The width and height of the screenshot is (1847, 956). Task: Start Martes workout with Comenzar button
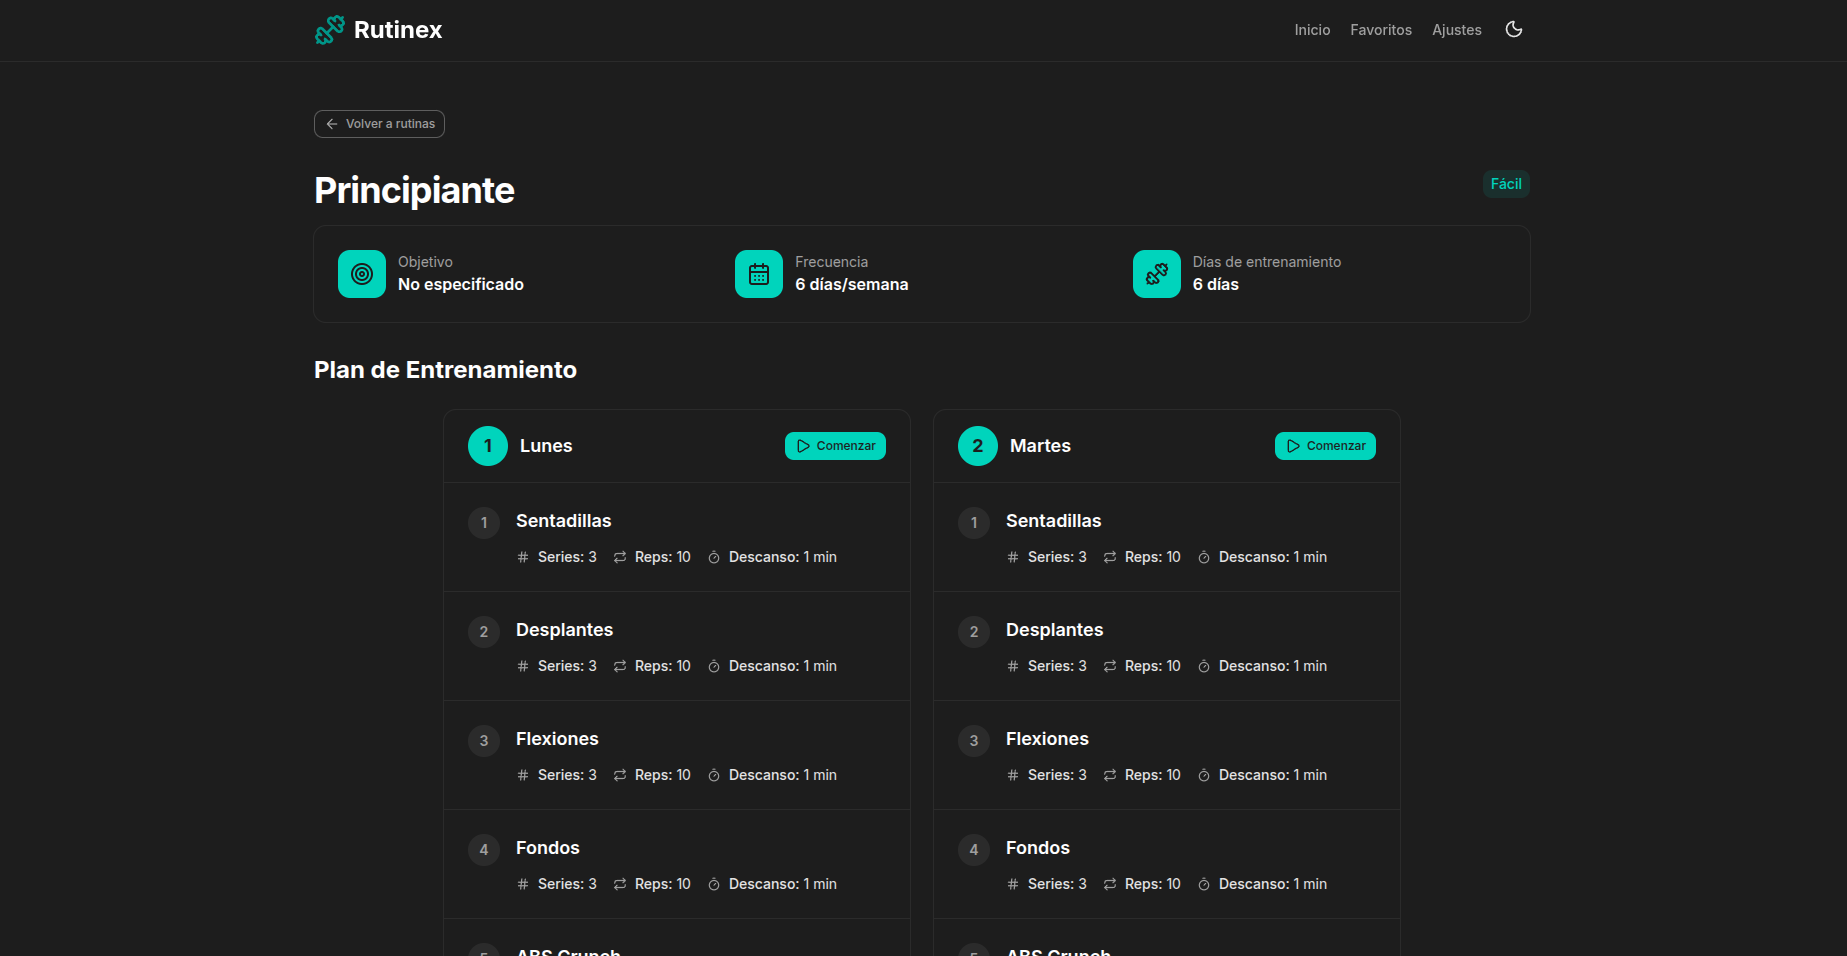coord(1325,446)
